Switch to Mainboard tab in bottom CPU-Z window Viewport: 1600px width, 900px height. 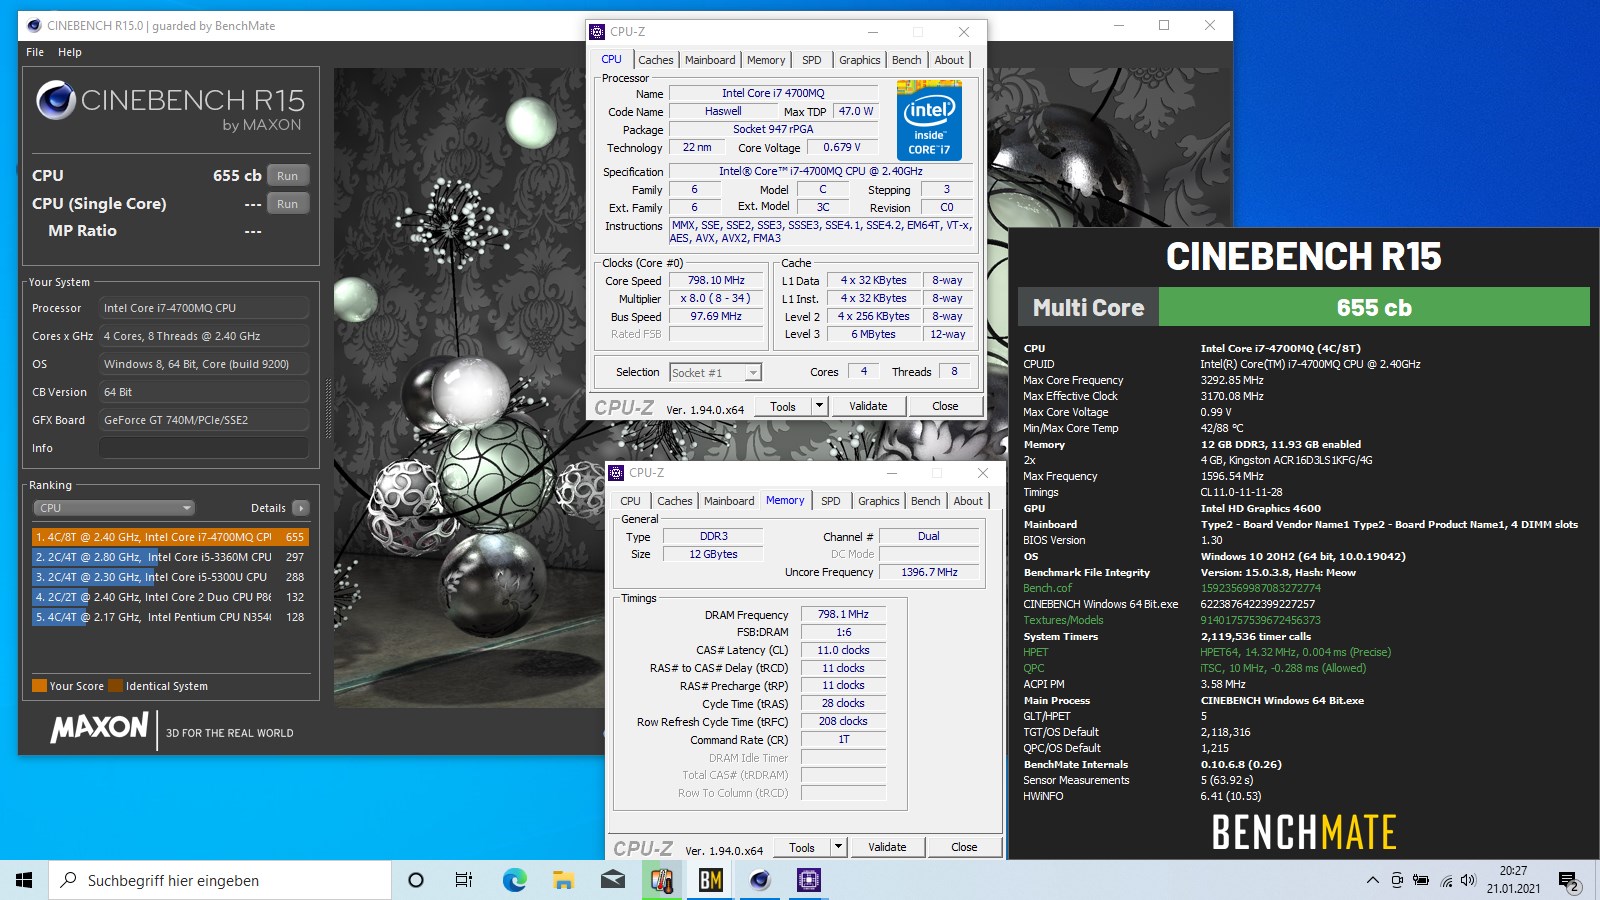(x=729, y=501)
